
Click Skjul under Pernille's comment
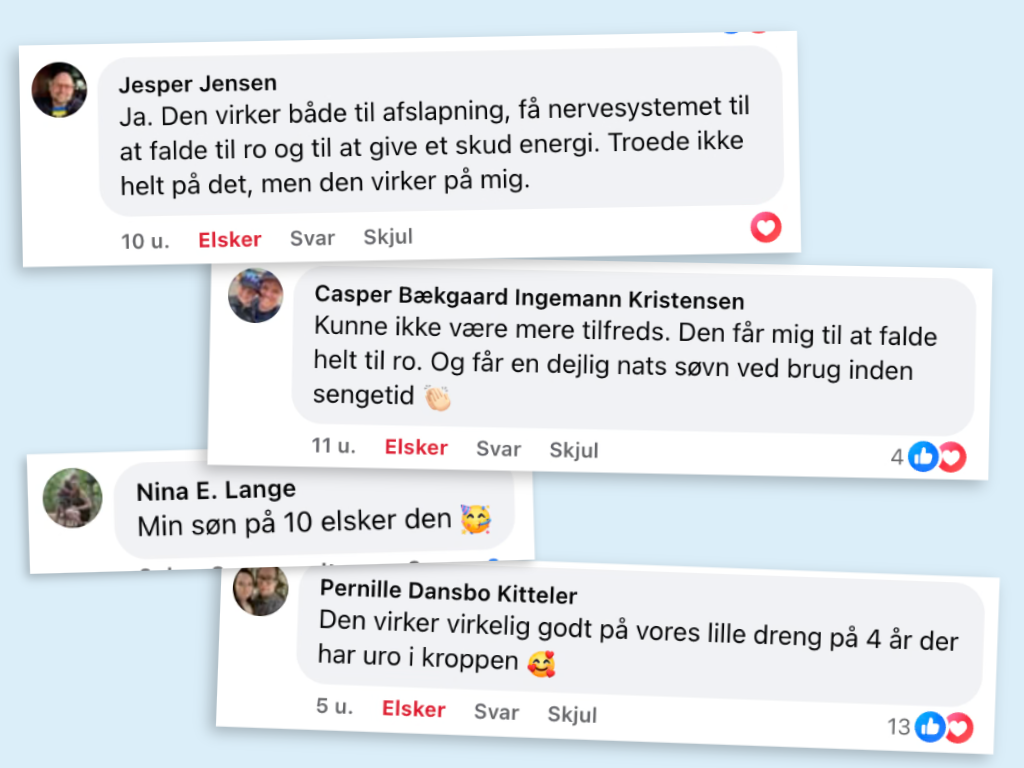tap(572, 714)
